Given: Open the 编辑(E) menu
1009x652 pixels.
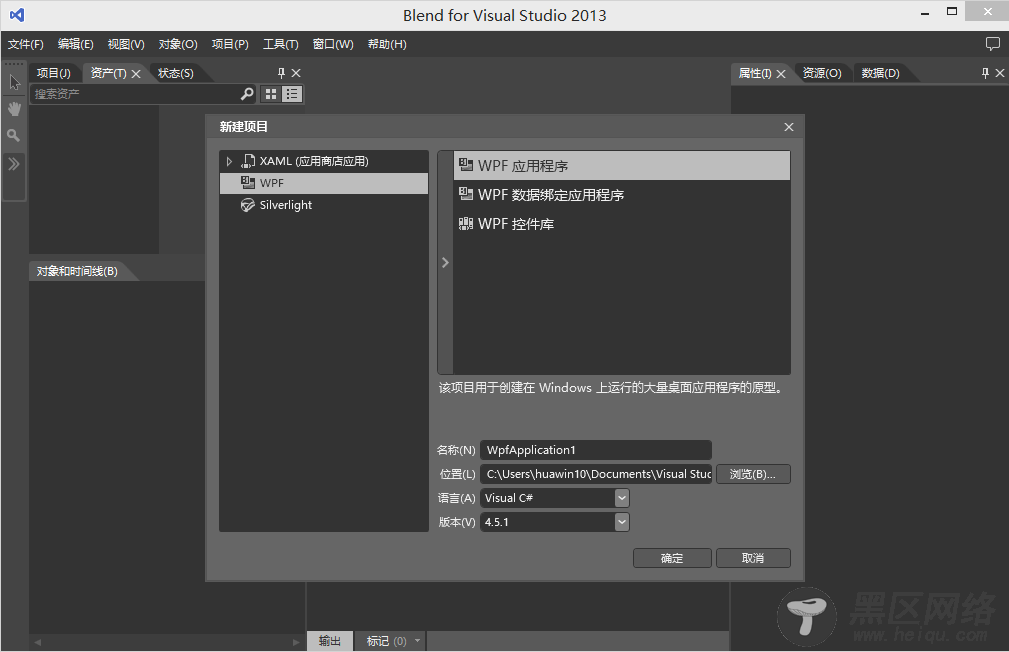Looking at the screenshot, I should pos(75,44).
